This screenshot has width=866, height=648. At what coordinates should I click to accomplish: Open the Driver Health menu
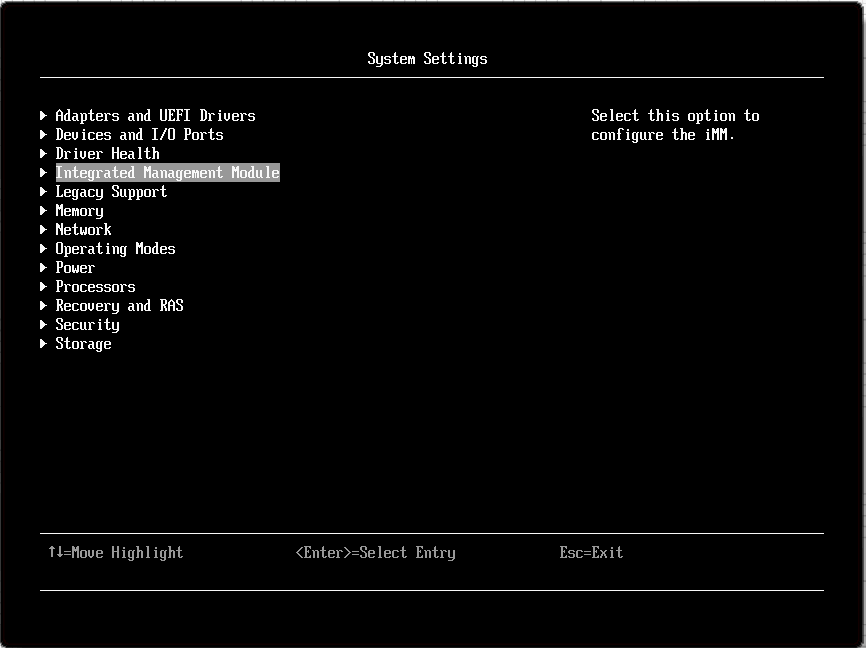pos(107,153)
